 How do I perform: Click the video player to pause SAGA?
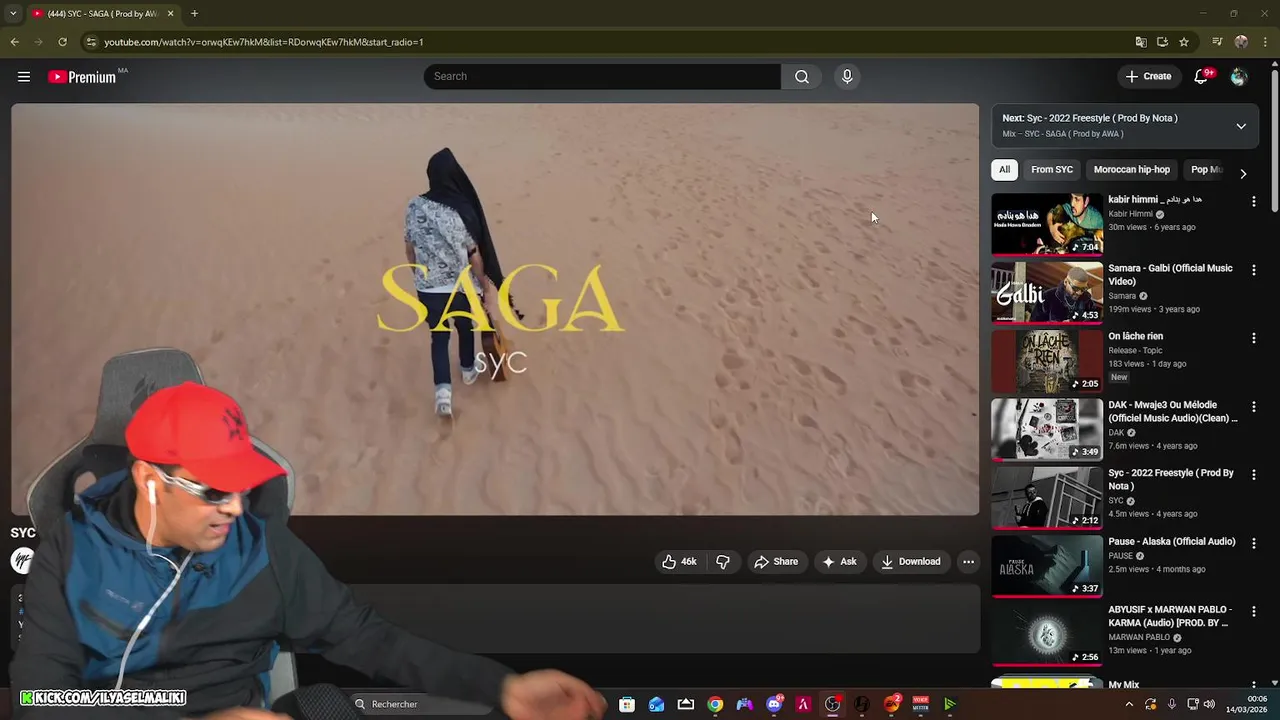pyautogui.click(x=495, y=309)
